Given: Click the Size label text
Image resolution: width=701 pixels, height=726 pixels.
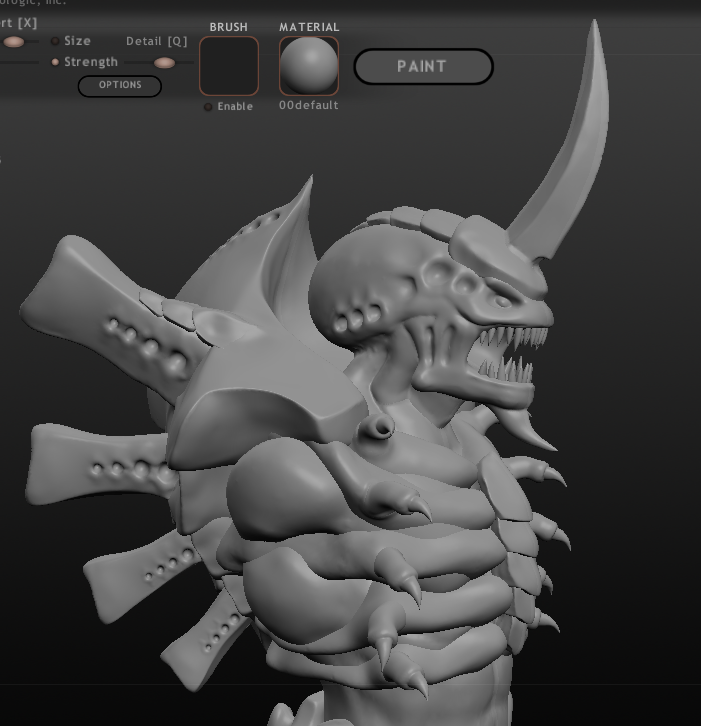Looking at the screenshot, I should pos(78,41).
